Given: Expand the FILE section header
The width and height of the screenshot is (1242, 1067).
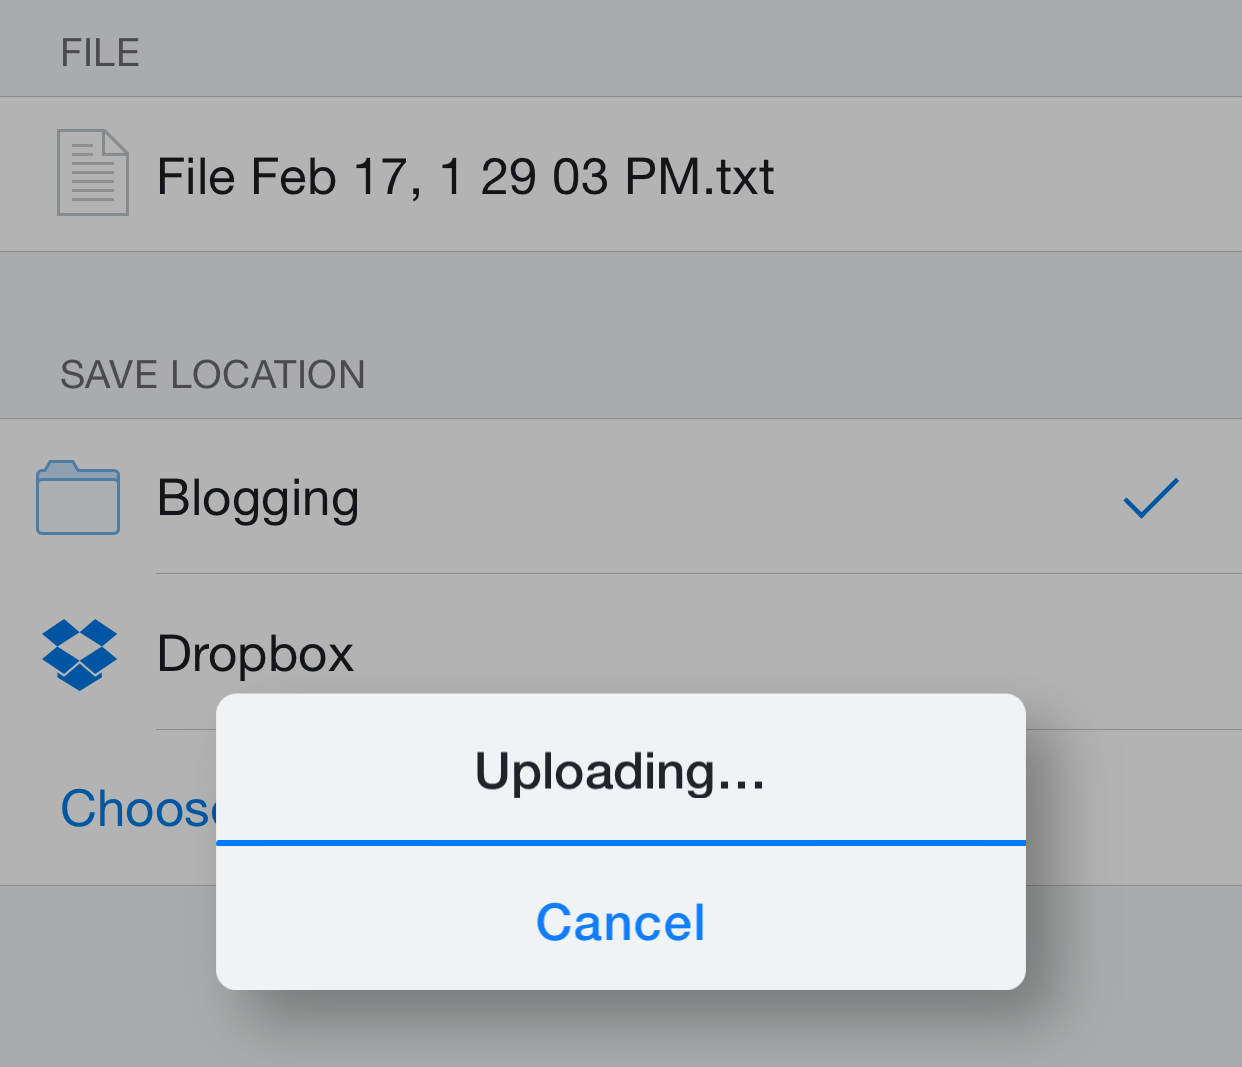Looking at the screenshot, I should tap(100, 52).
